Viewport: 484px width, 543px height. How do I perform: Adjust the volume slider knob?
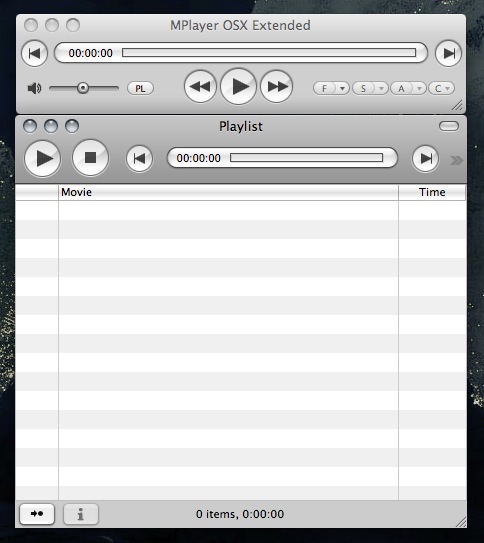pyautogui.click(x=83, y=88)
